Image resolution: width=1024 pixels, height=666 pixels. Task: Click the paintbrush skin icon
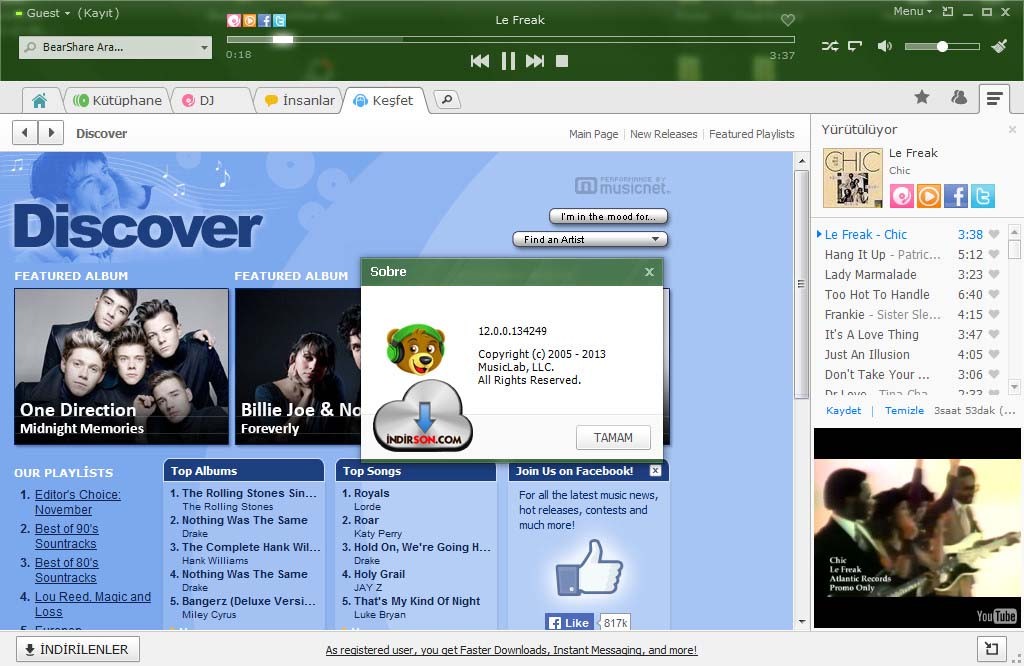pyautogui.click(x=999, y=46)
